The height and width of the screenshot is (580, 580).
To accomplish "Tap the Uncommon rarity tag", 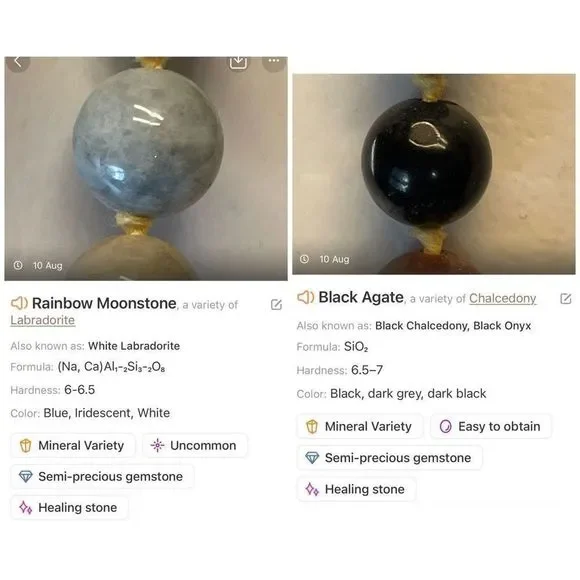I will (195, 445).
